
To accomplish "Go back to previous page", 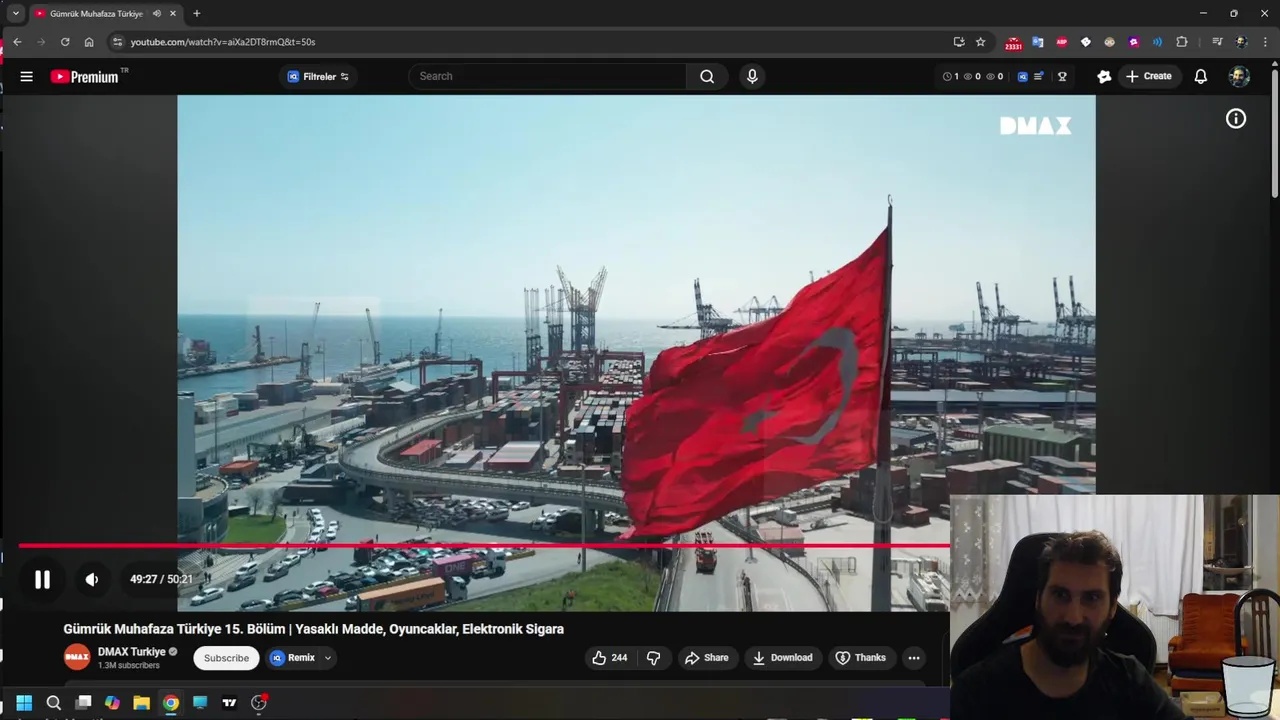I will pyautogui.click(x=17, y=42).
